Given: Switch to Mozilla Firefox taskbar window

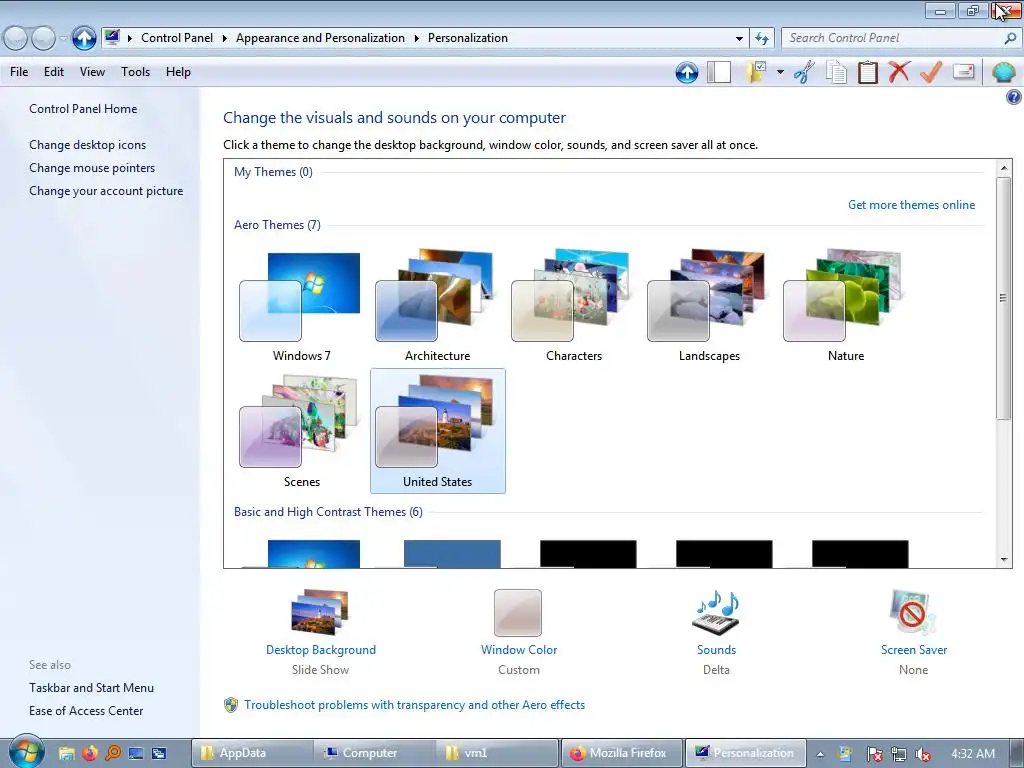Looking at the screenshot, I should (622, 753).
